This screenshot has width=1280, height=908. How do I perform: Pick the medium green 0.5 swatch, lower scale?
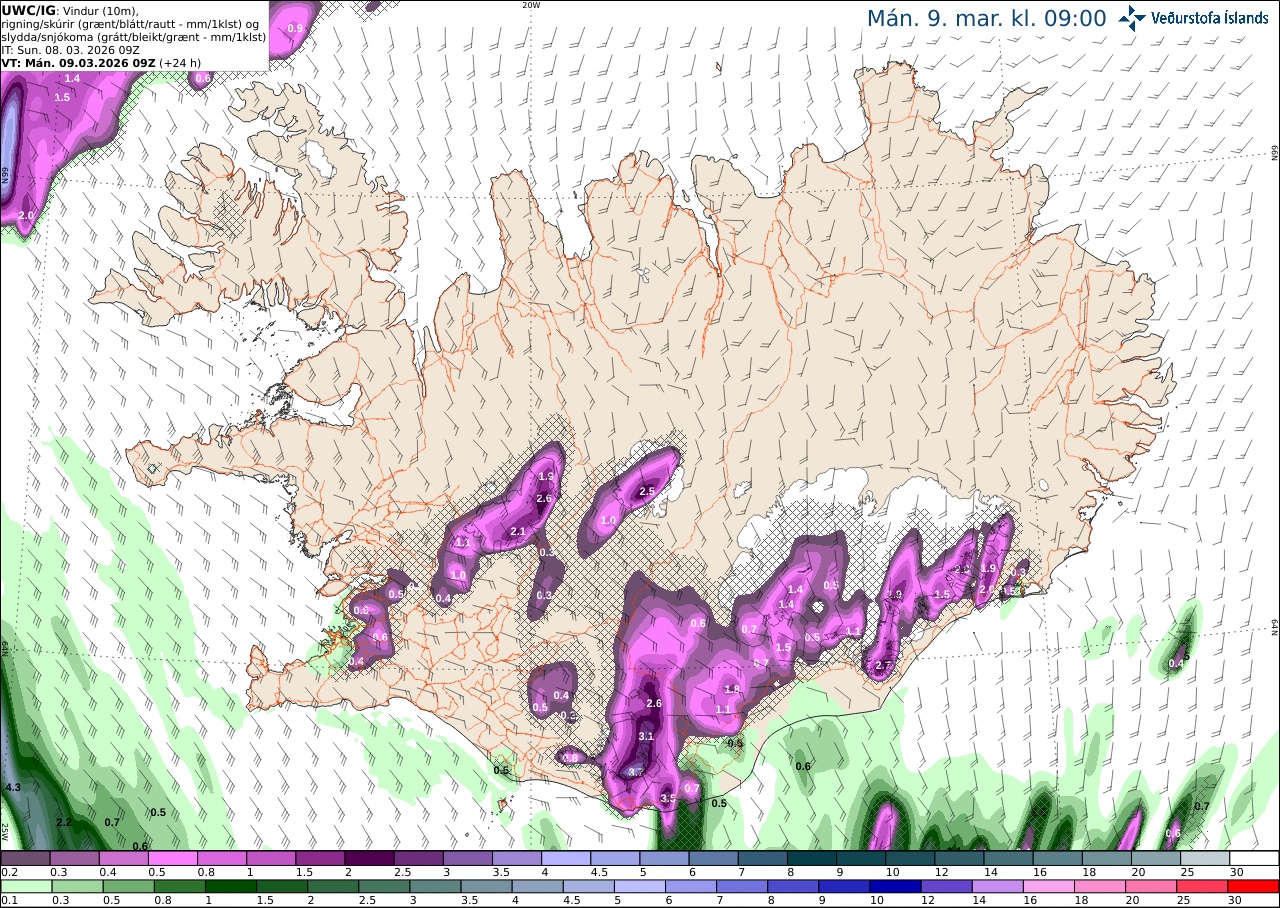click(126, 886)
